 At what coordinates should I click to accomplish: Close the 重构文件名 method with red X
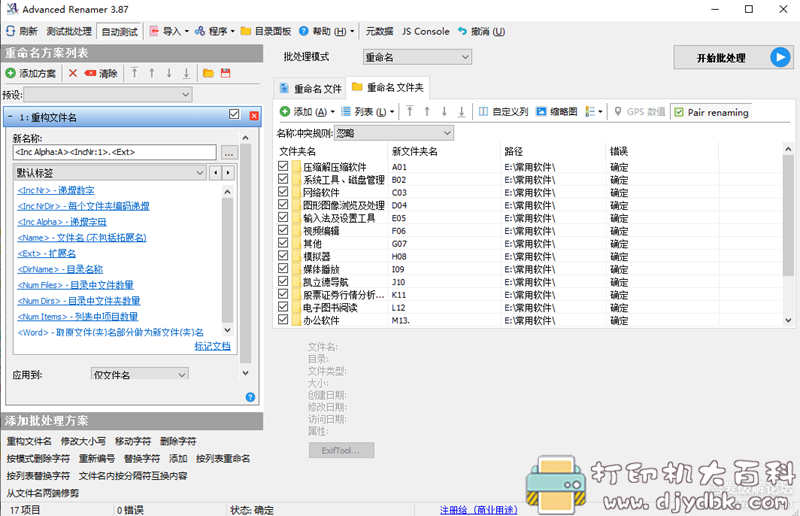(x=254, y=116)
